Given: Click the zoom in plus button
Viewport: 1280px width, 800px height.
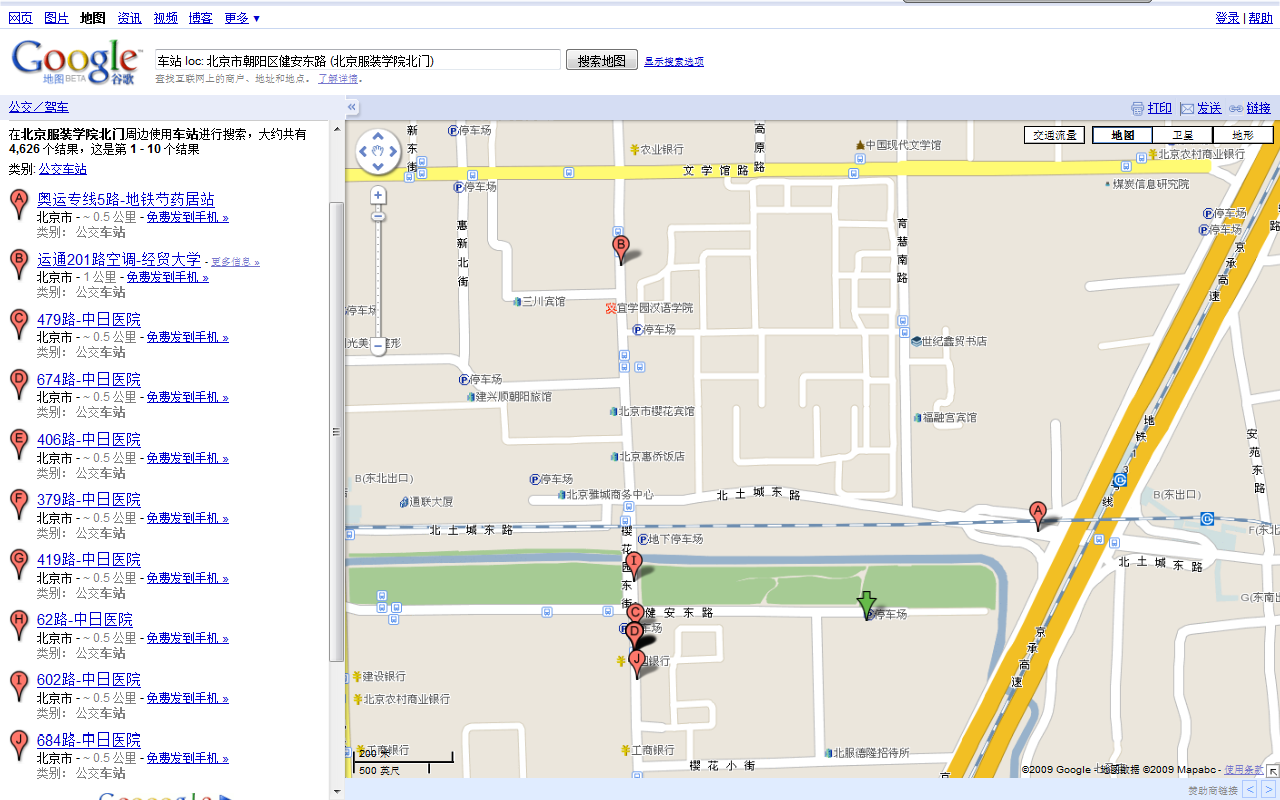Looking at the screenshot, I should (378, 196).
